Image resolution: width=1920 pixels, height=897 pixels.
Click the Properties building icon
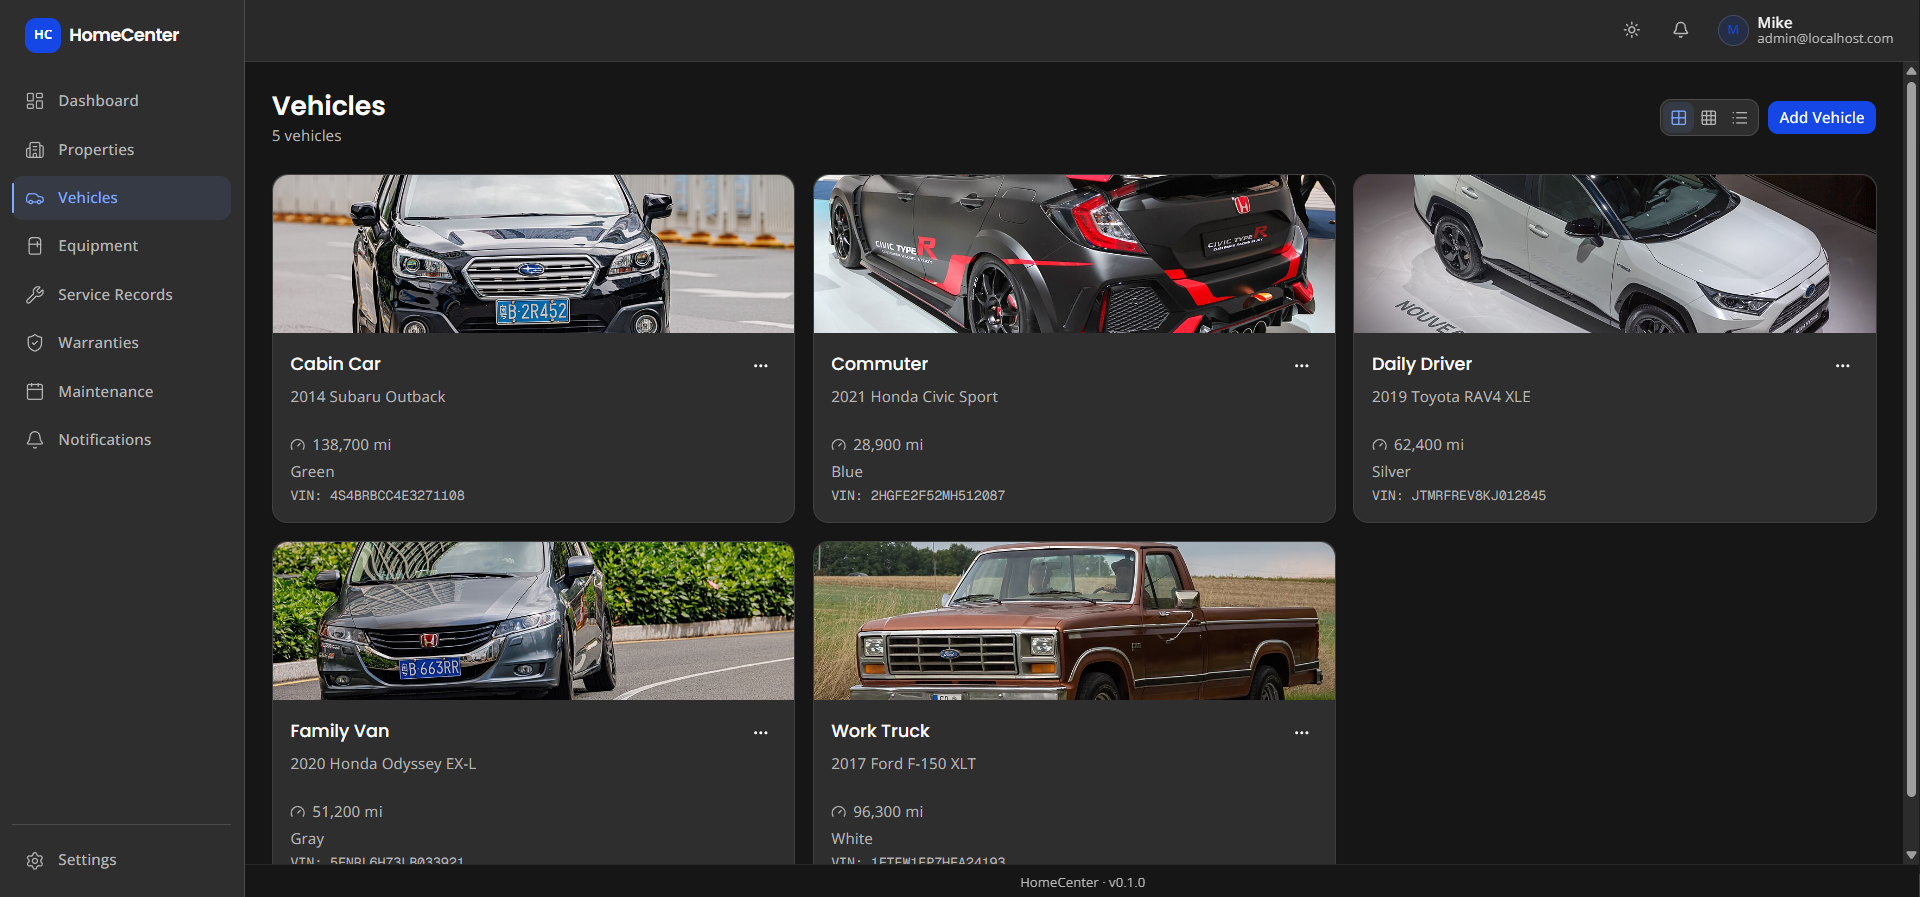[x=35, y=150]
